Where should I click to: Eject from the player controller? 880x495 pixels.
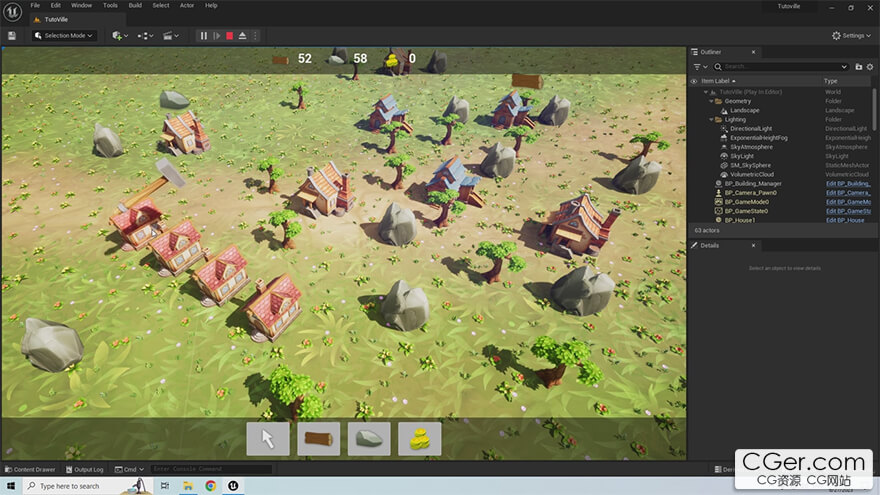click(242, 35)
